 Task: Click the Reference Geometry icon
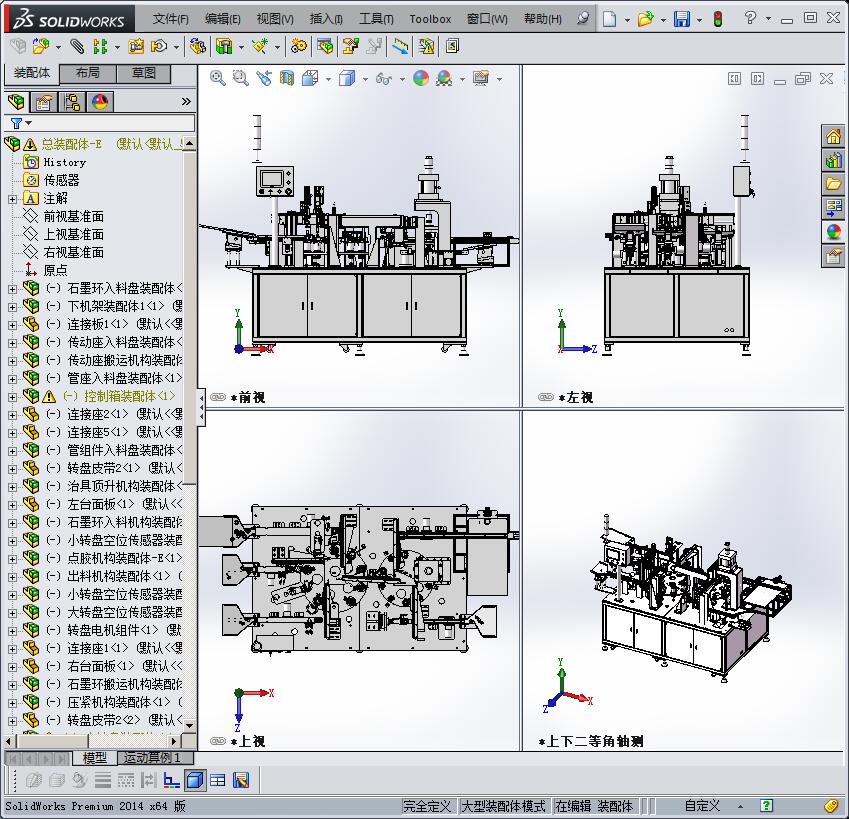[260, 47]
